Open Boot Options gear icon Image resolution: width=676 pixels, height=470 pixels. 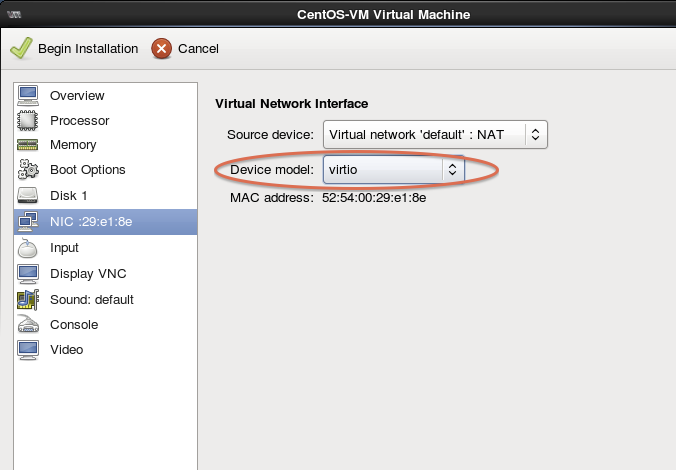(28, 170)
